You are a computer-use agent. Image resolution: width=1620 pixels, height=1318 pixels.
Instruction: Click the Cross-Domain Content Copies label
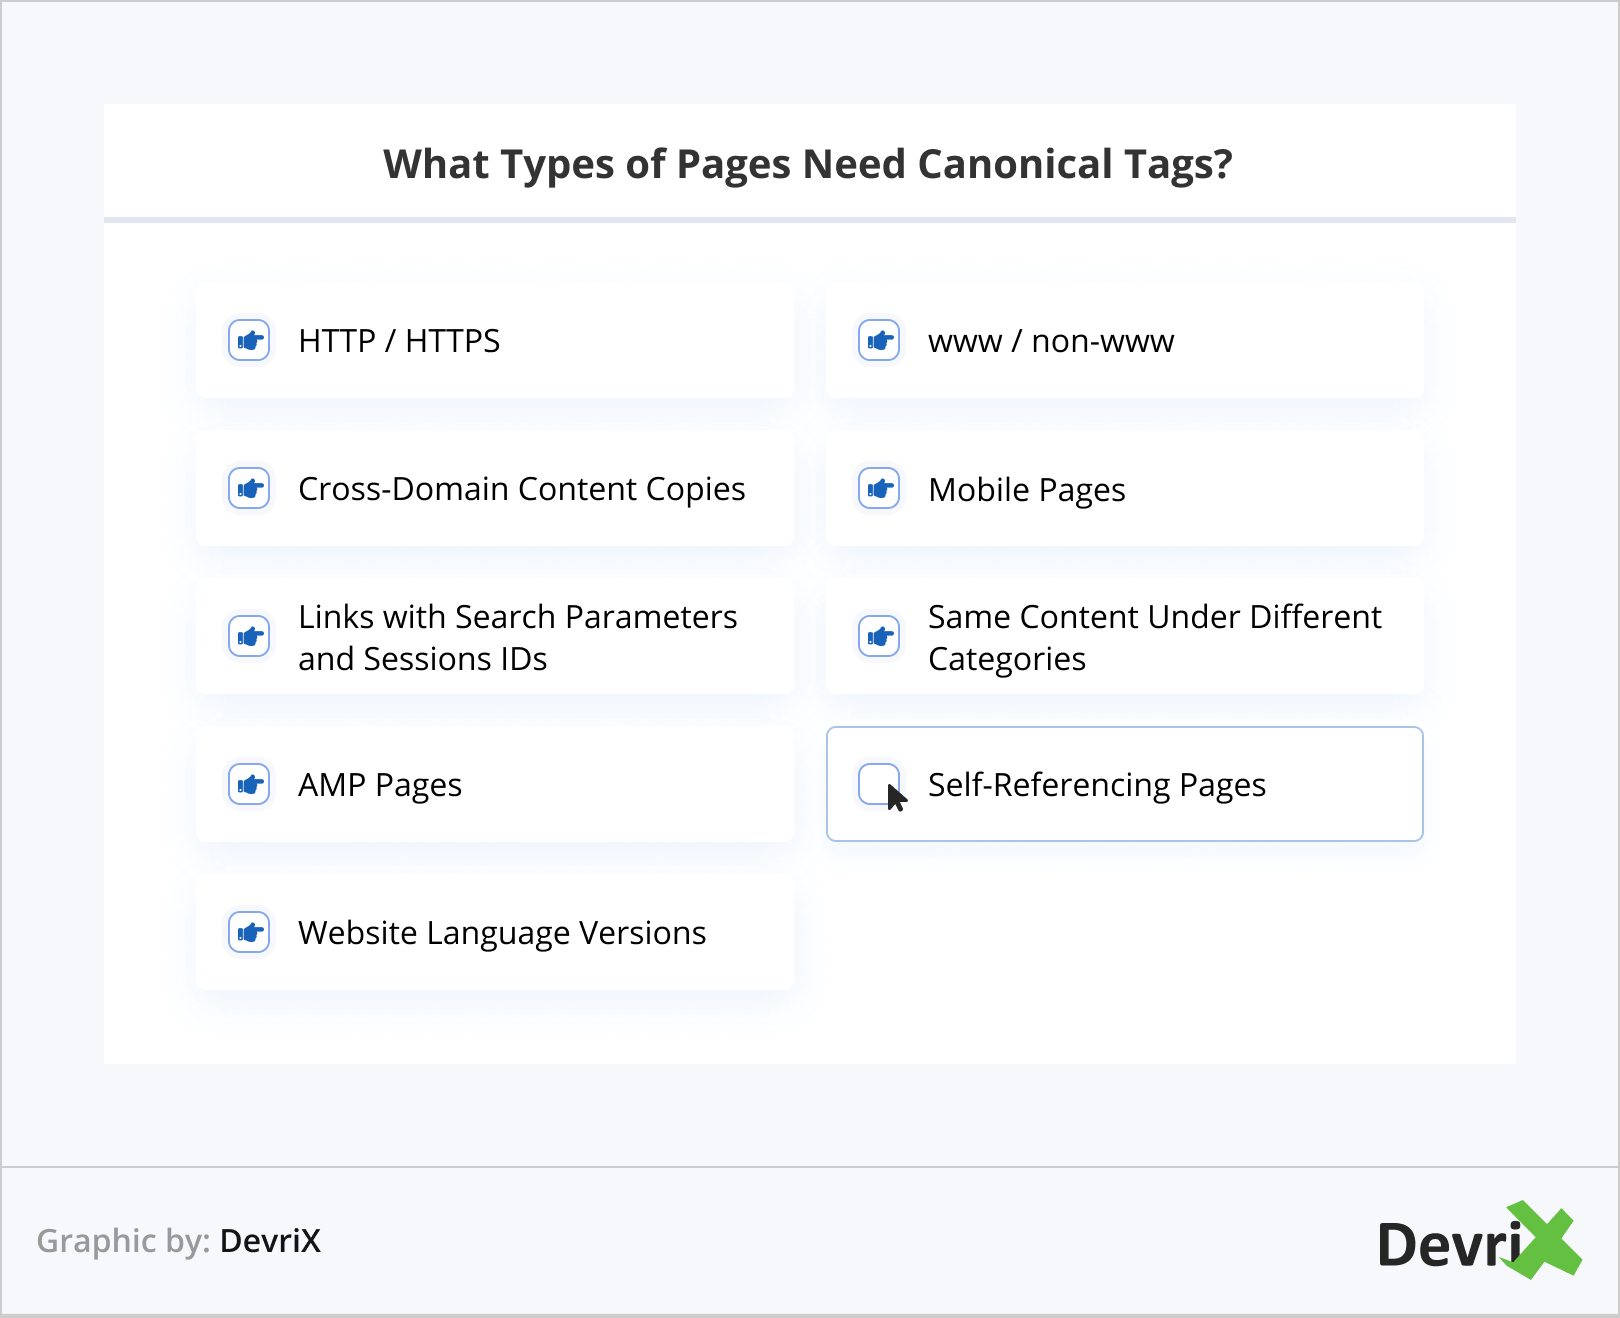(521, 489)
